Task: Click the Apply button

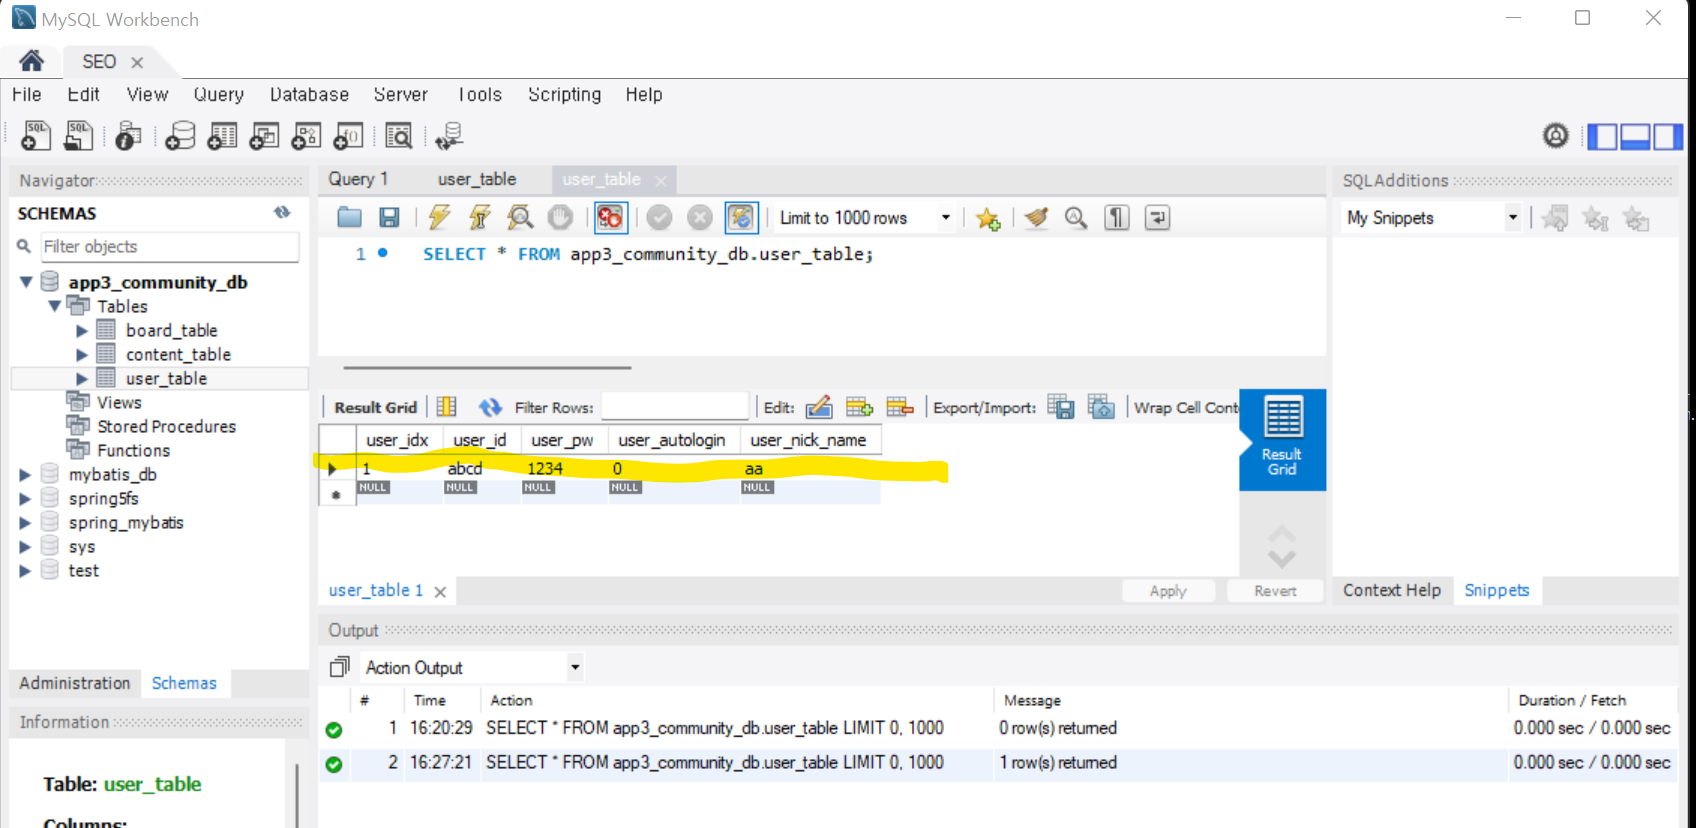Action: (1168, 591)
